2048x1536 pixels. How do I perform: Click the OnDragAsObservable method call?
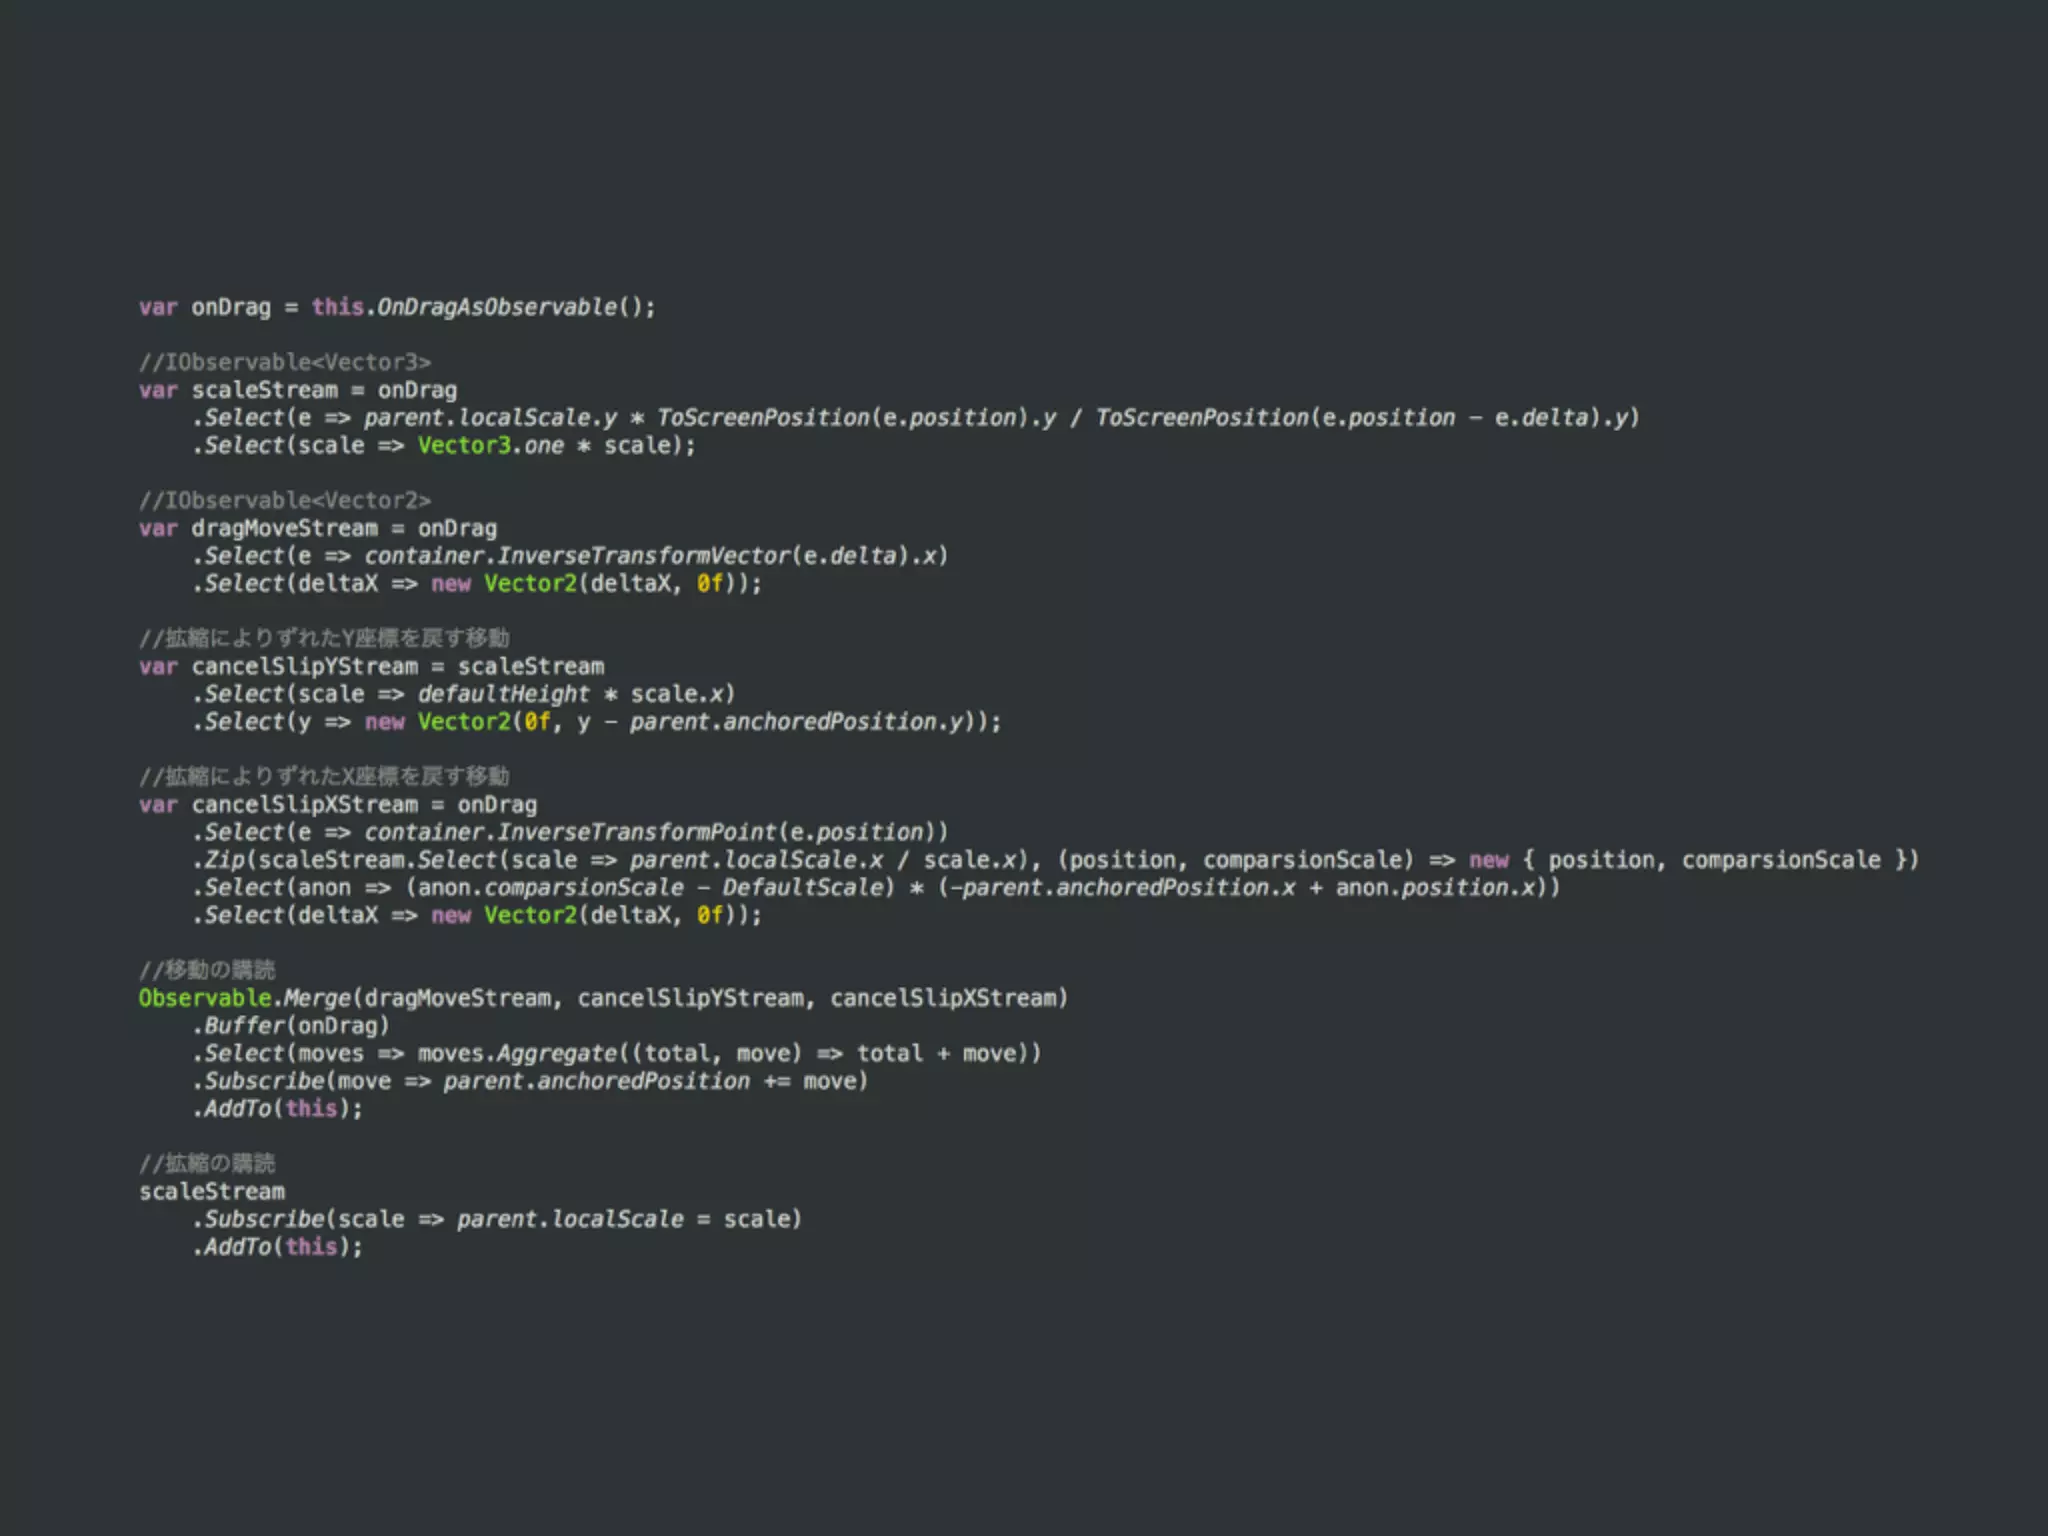(497, 307)
